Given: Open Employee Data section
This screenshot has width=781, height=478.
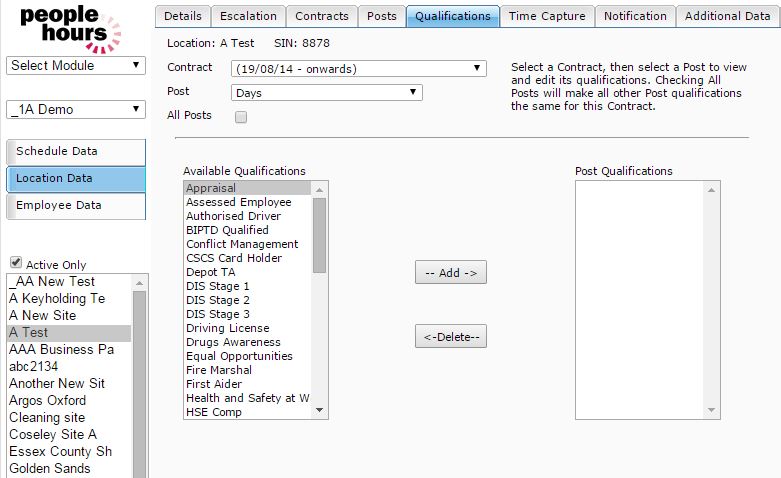Looking at the screenshot, I should point(76,206).
